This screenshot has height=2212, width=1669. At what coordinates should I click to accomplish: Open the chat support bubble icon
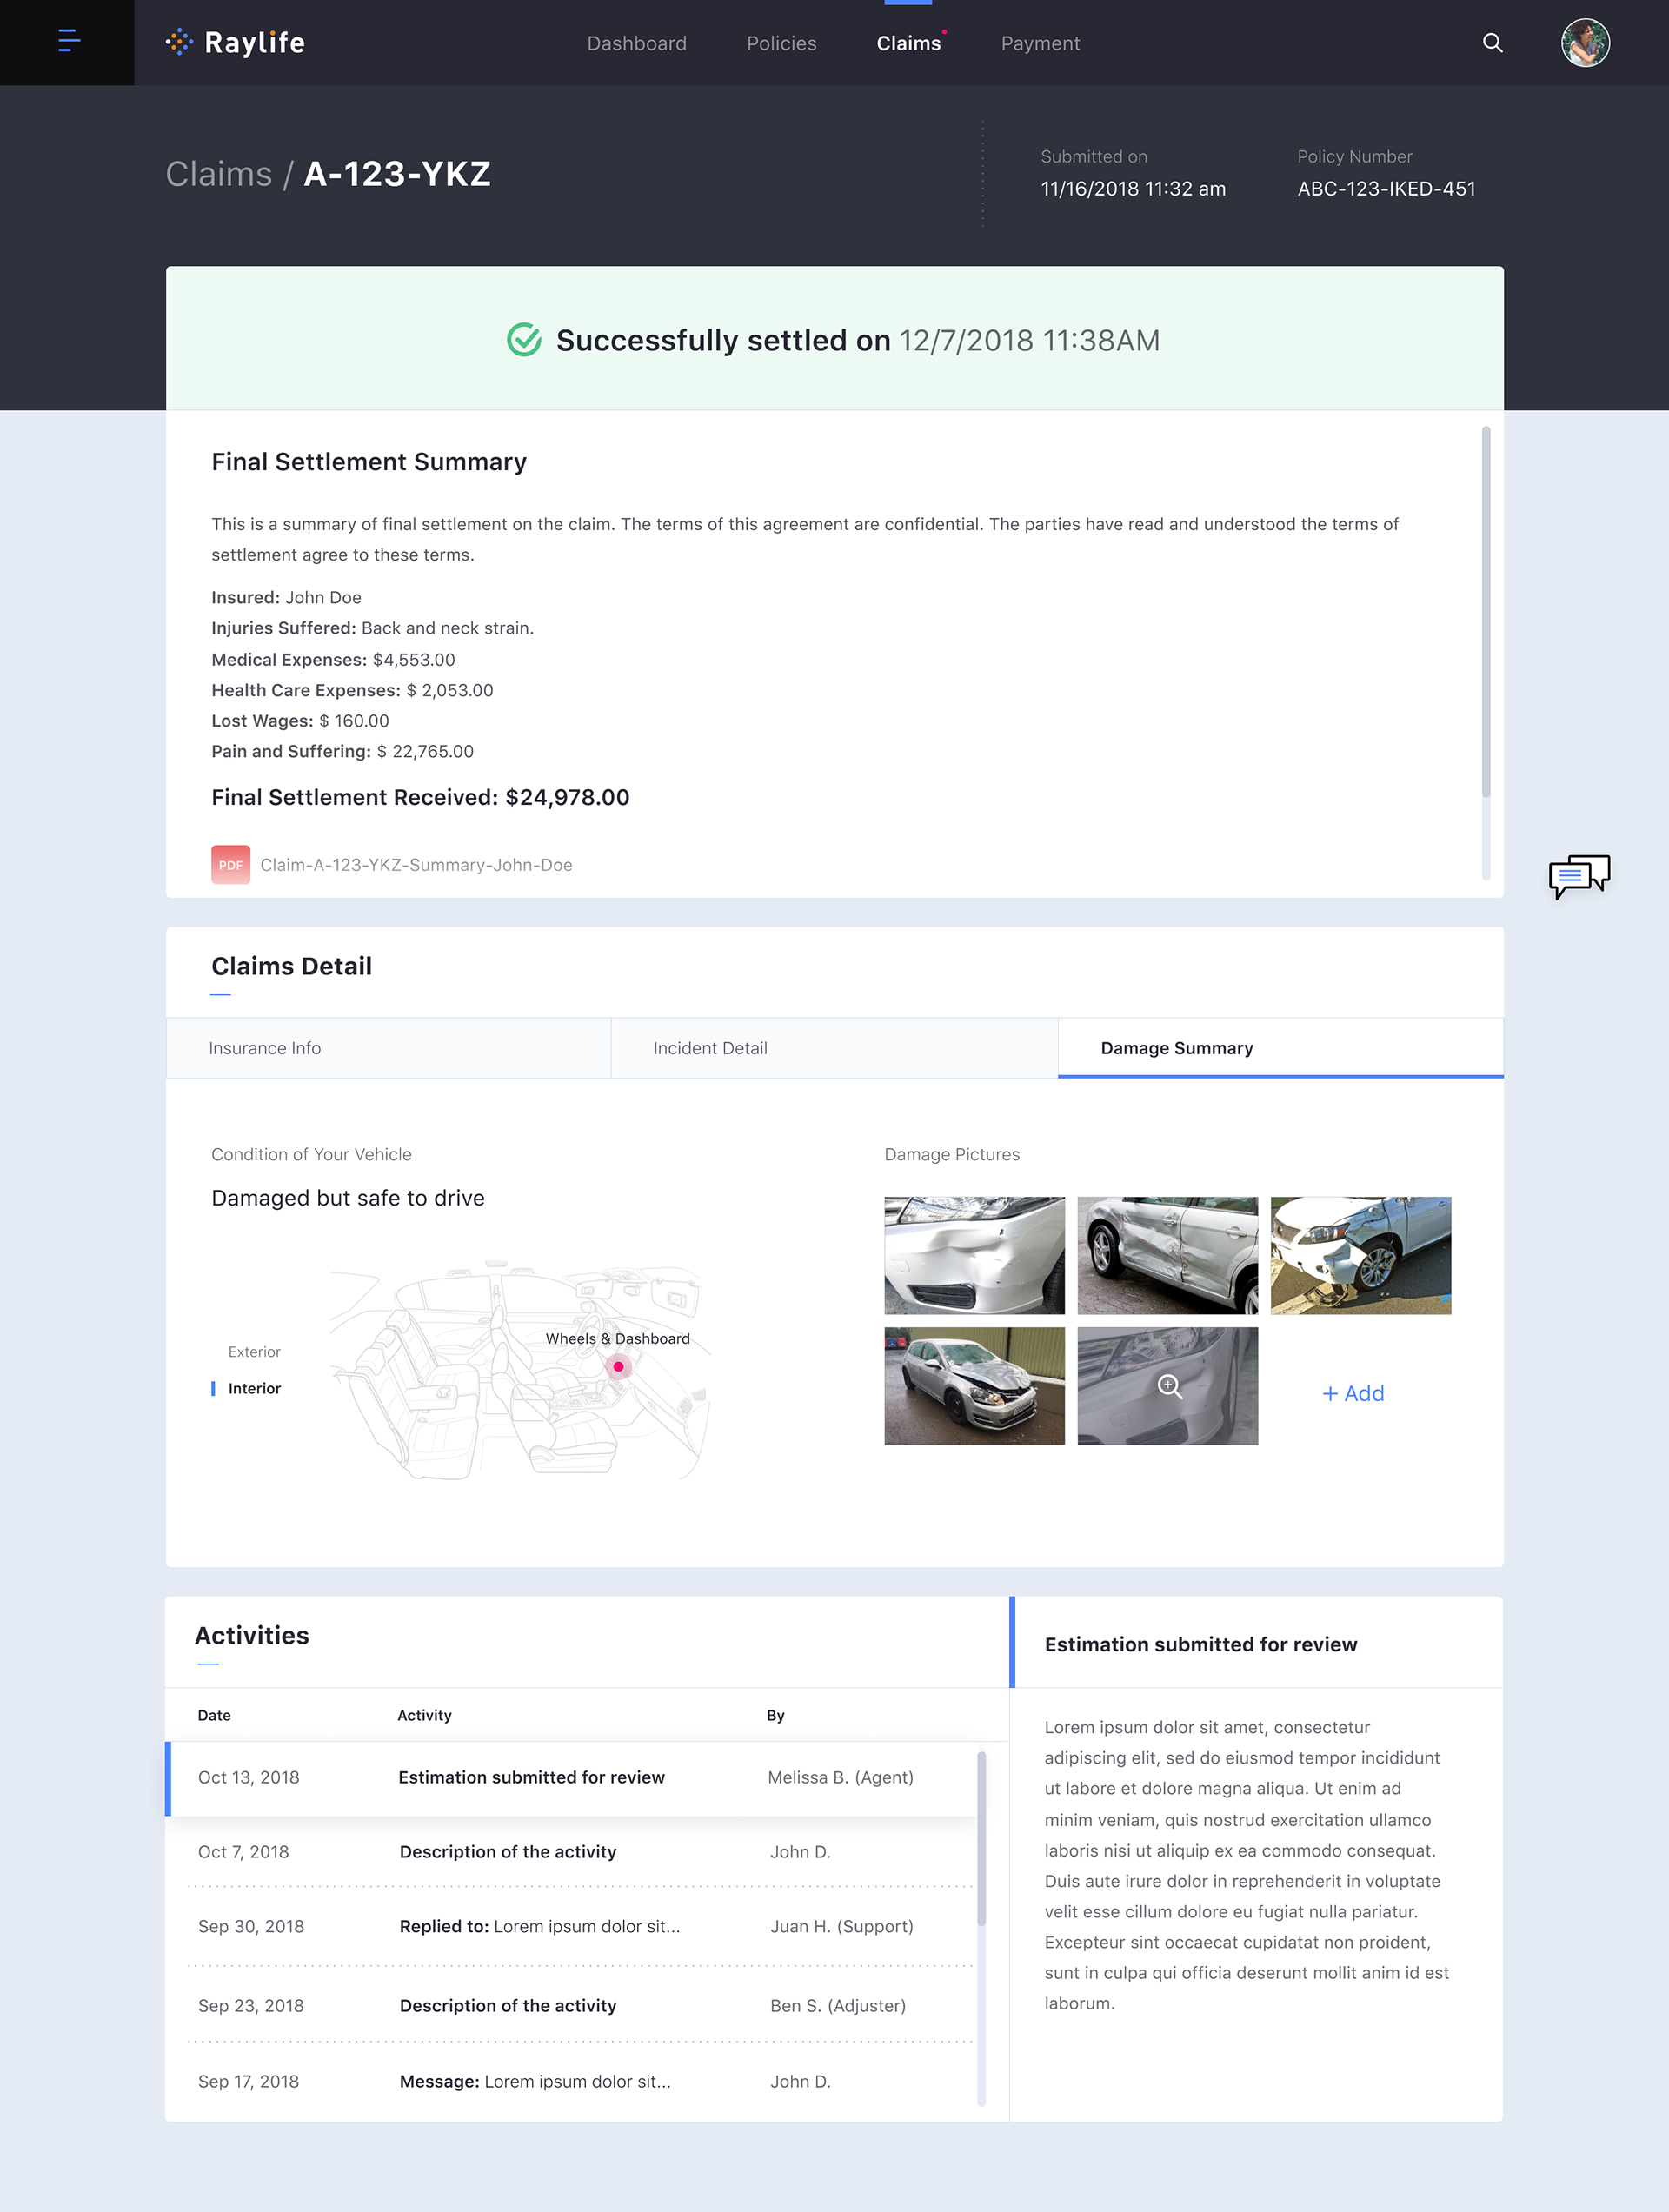[1579, 876]
